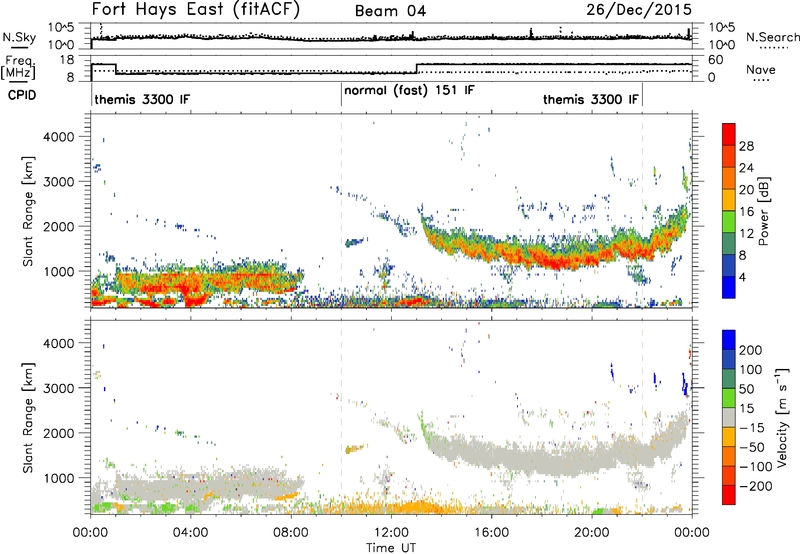The height and width of the screenshot is (554, 800).
Task: Click the '1000' range tick in velocity panel
Action: pyautogui.click(x=58, y=478)
